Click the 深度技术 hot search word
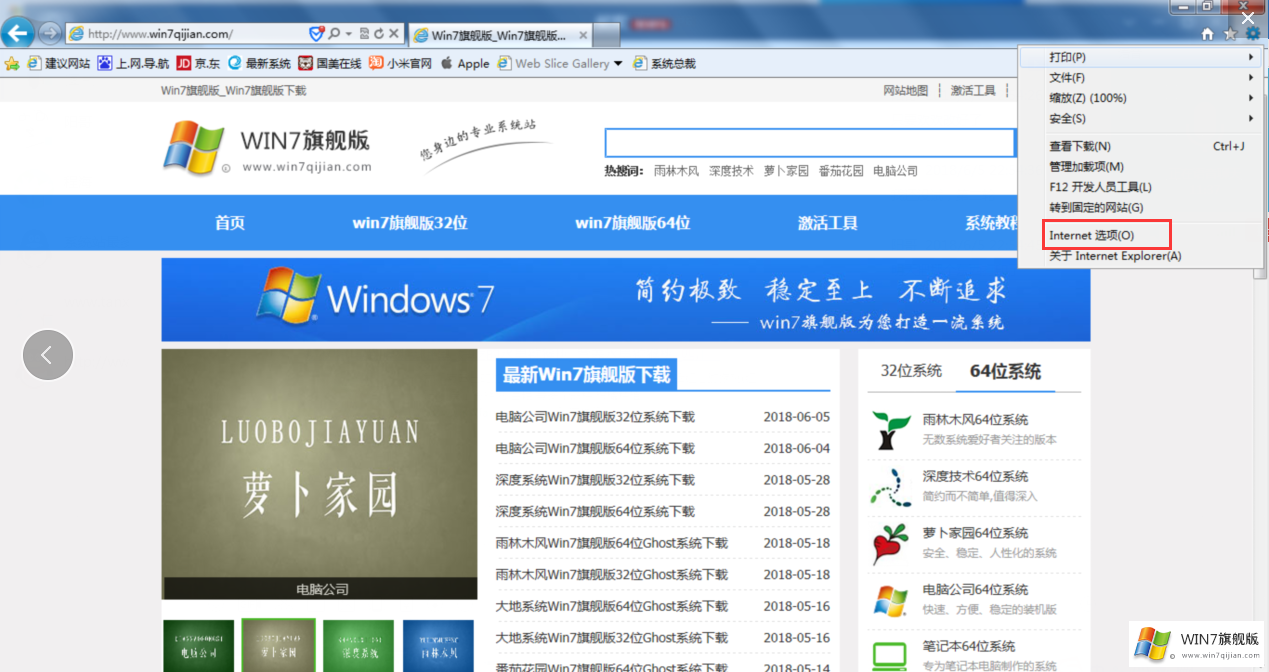Image resolution: width=1269 pixels, height=672 pixels. click(x=731, y=171)
